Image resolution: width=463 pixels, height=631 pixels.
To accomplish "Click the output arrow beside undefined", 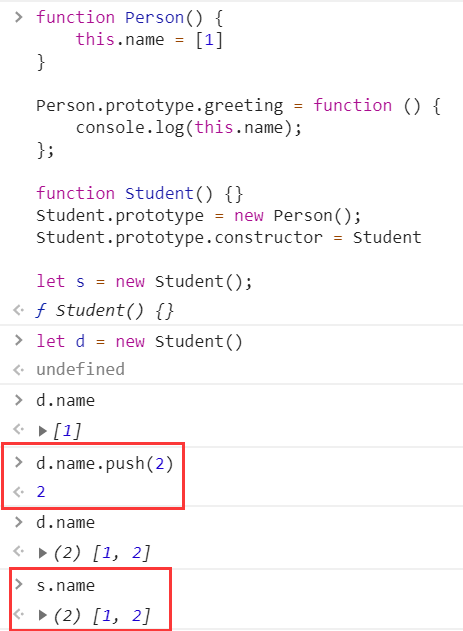I will point(19,369).
